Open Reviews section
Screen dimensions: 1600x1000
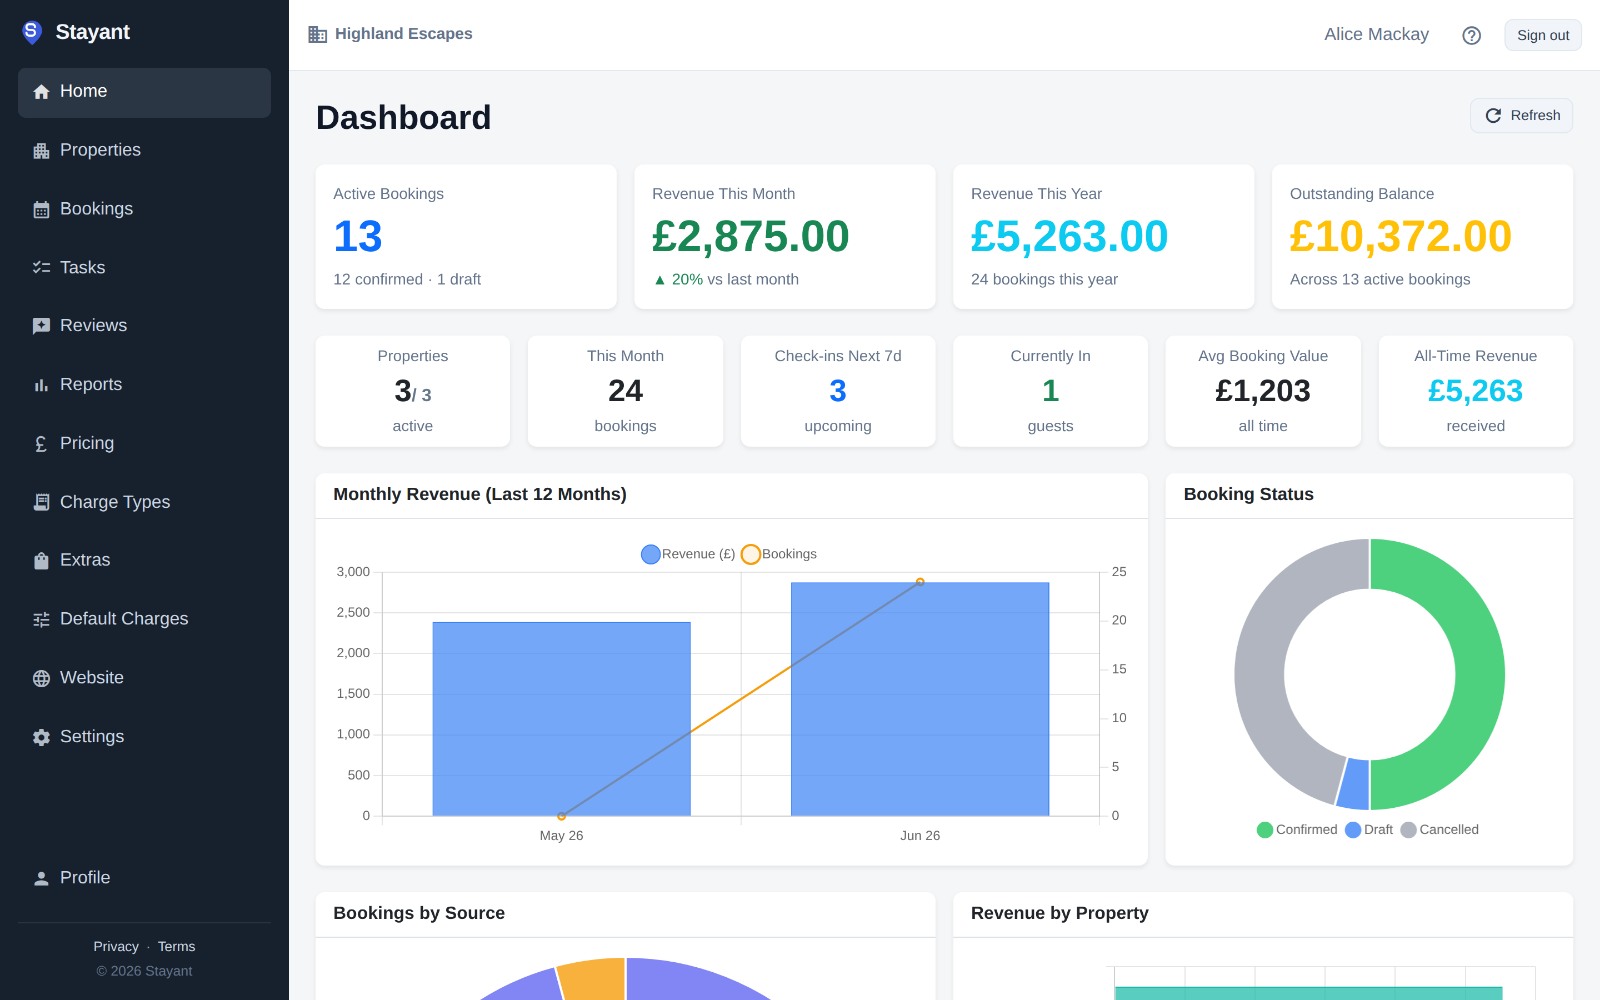coord(144,326)
